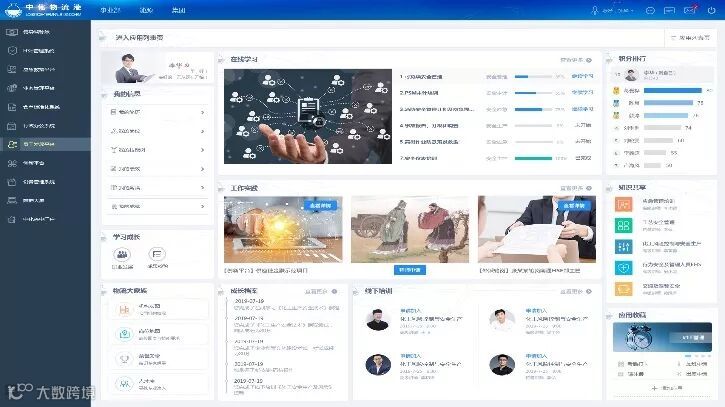The height and width of the screenshot is (407, 725).
Task: Select the third top navigation tab
Action: pyautogui.click(x=178, y=10)
